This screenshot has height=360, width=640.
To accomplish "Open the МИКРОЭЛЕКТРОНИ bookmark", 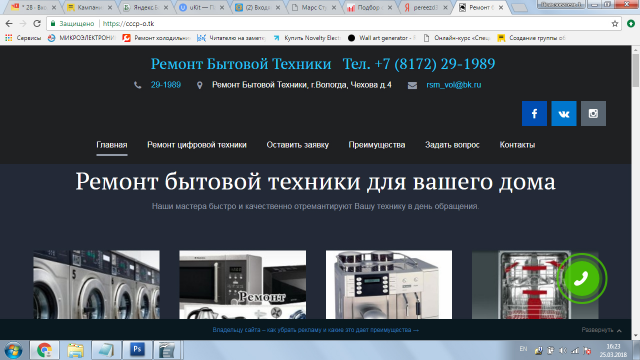I will click(82, 38).
